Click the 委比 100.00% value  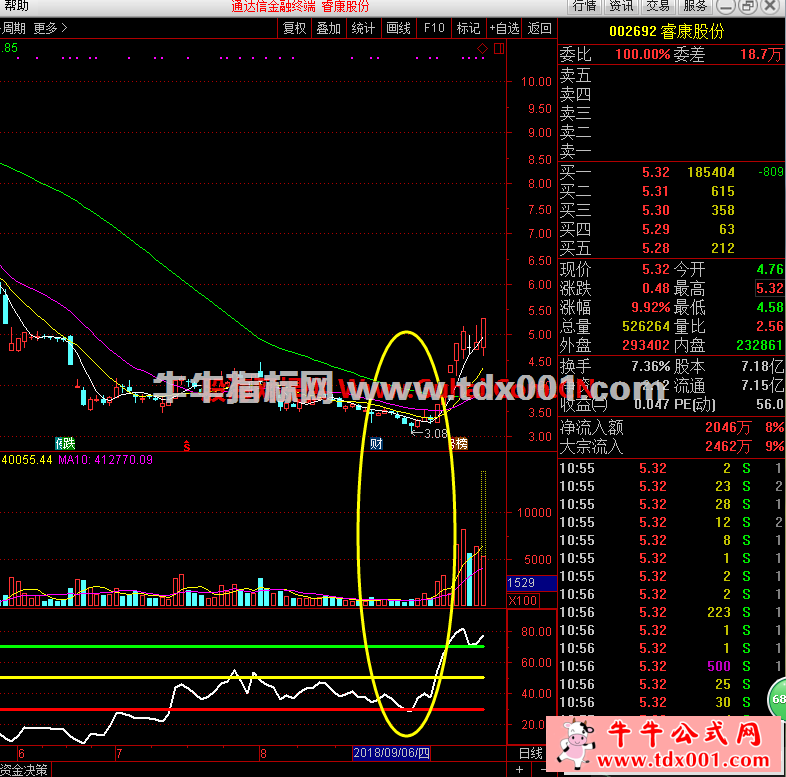[643, 54]
